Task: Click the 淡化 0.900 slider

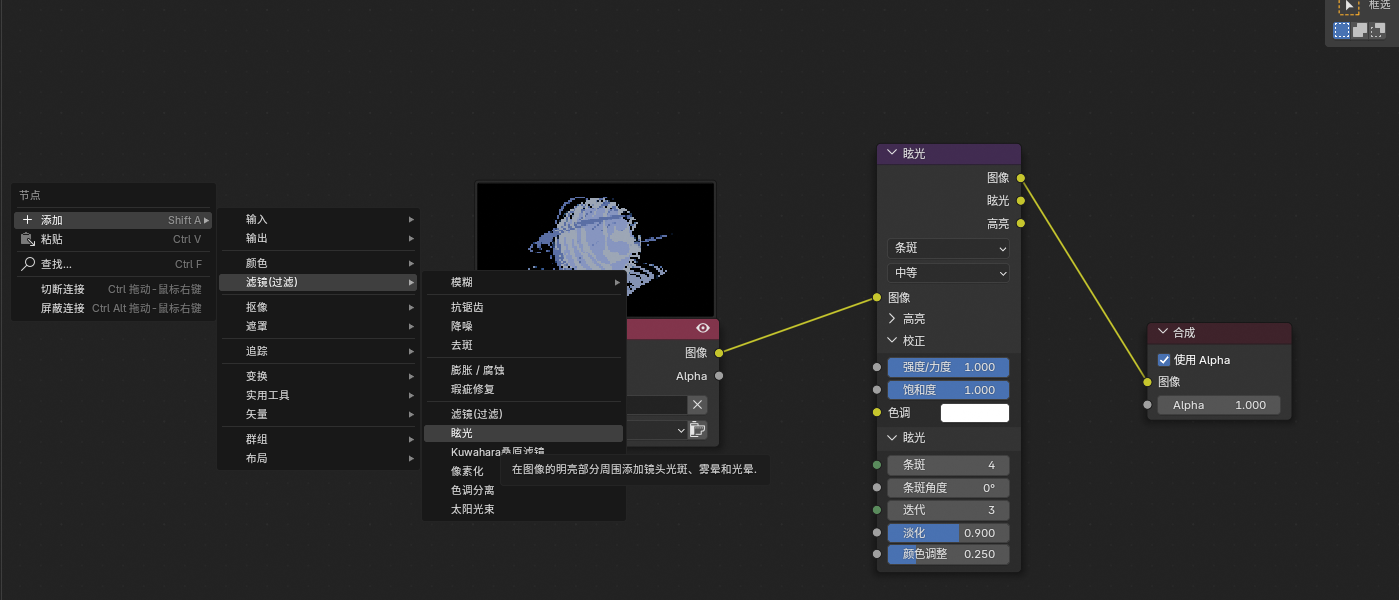Action: coord(948,533)
